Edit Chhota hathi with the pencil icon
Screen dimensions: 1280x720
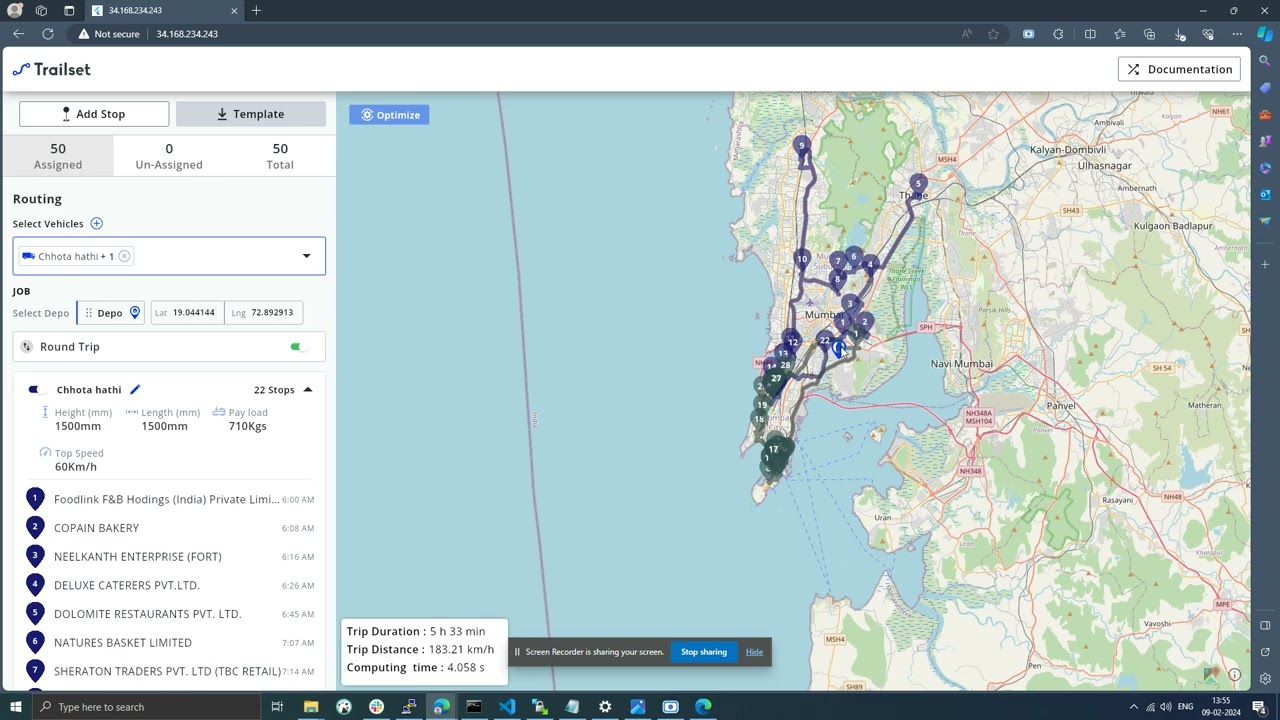pyautogui.click(x=135, y=390)
